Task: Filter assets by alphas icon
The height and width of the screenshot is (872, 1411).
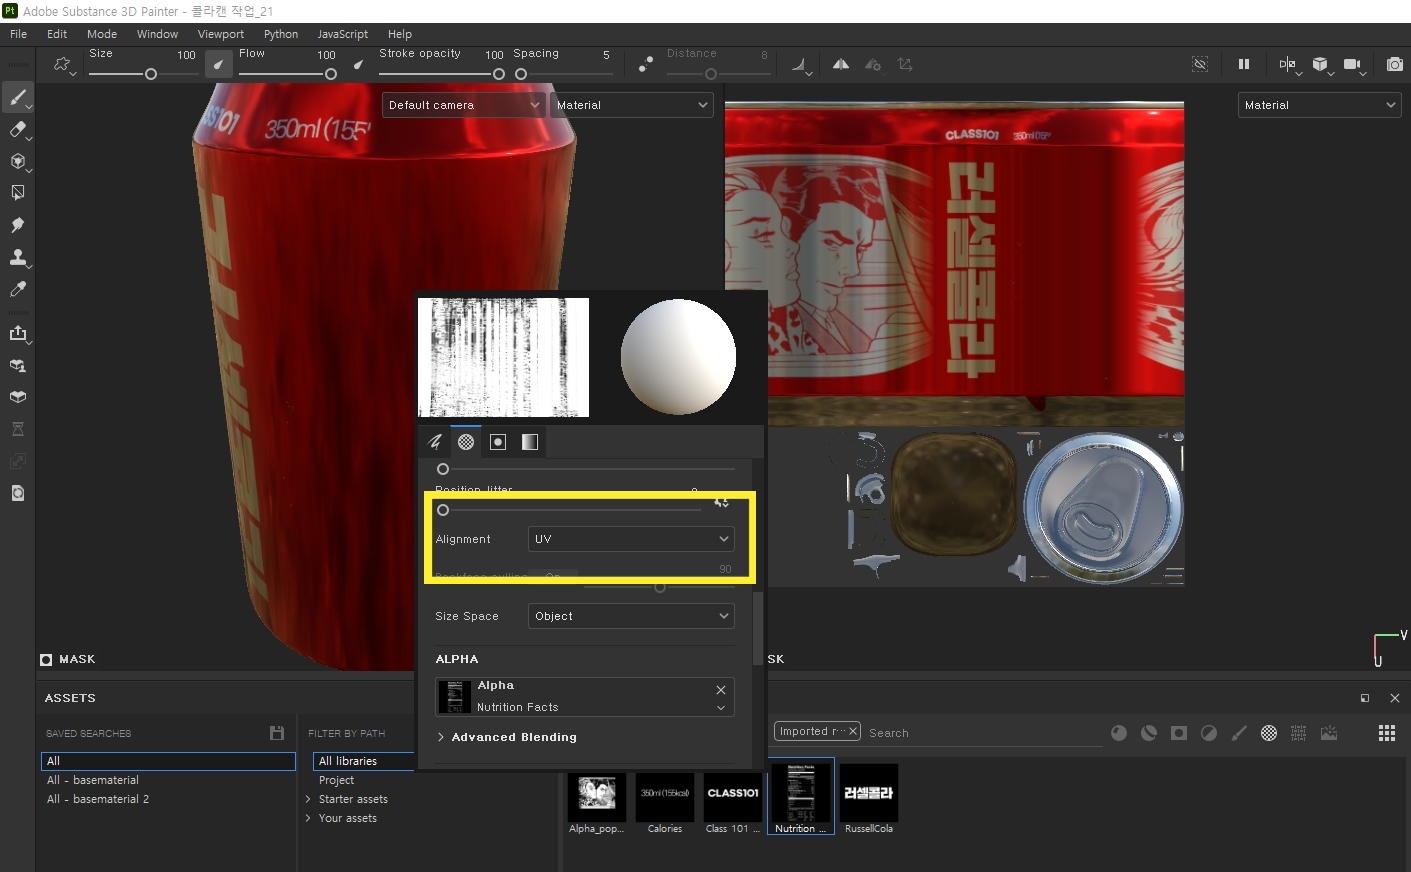Action: coord(1269,733)
